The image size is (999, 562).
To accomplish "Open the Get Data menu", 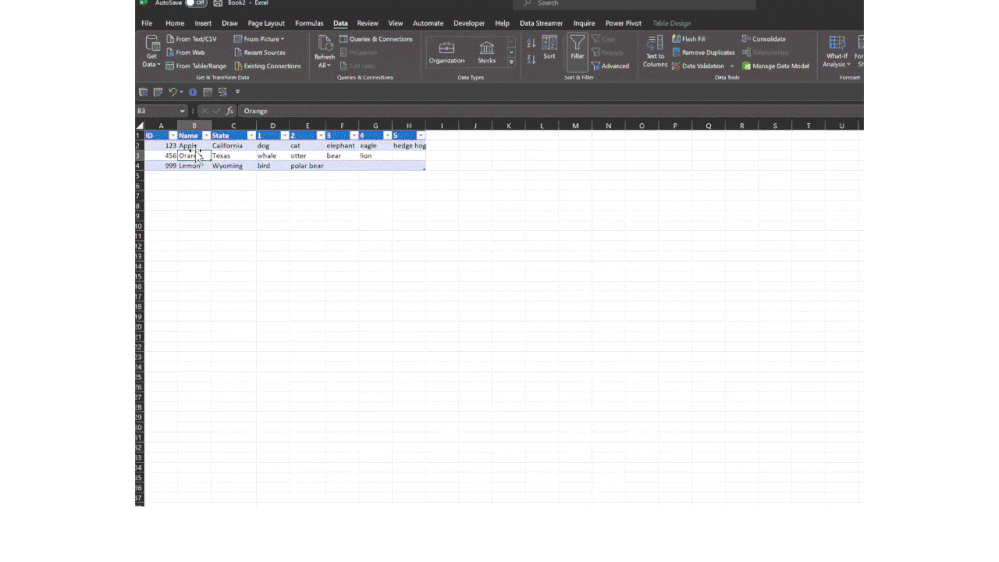I will pyautogui.click(x=151, y=51).
